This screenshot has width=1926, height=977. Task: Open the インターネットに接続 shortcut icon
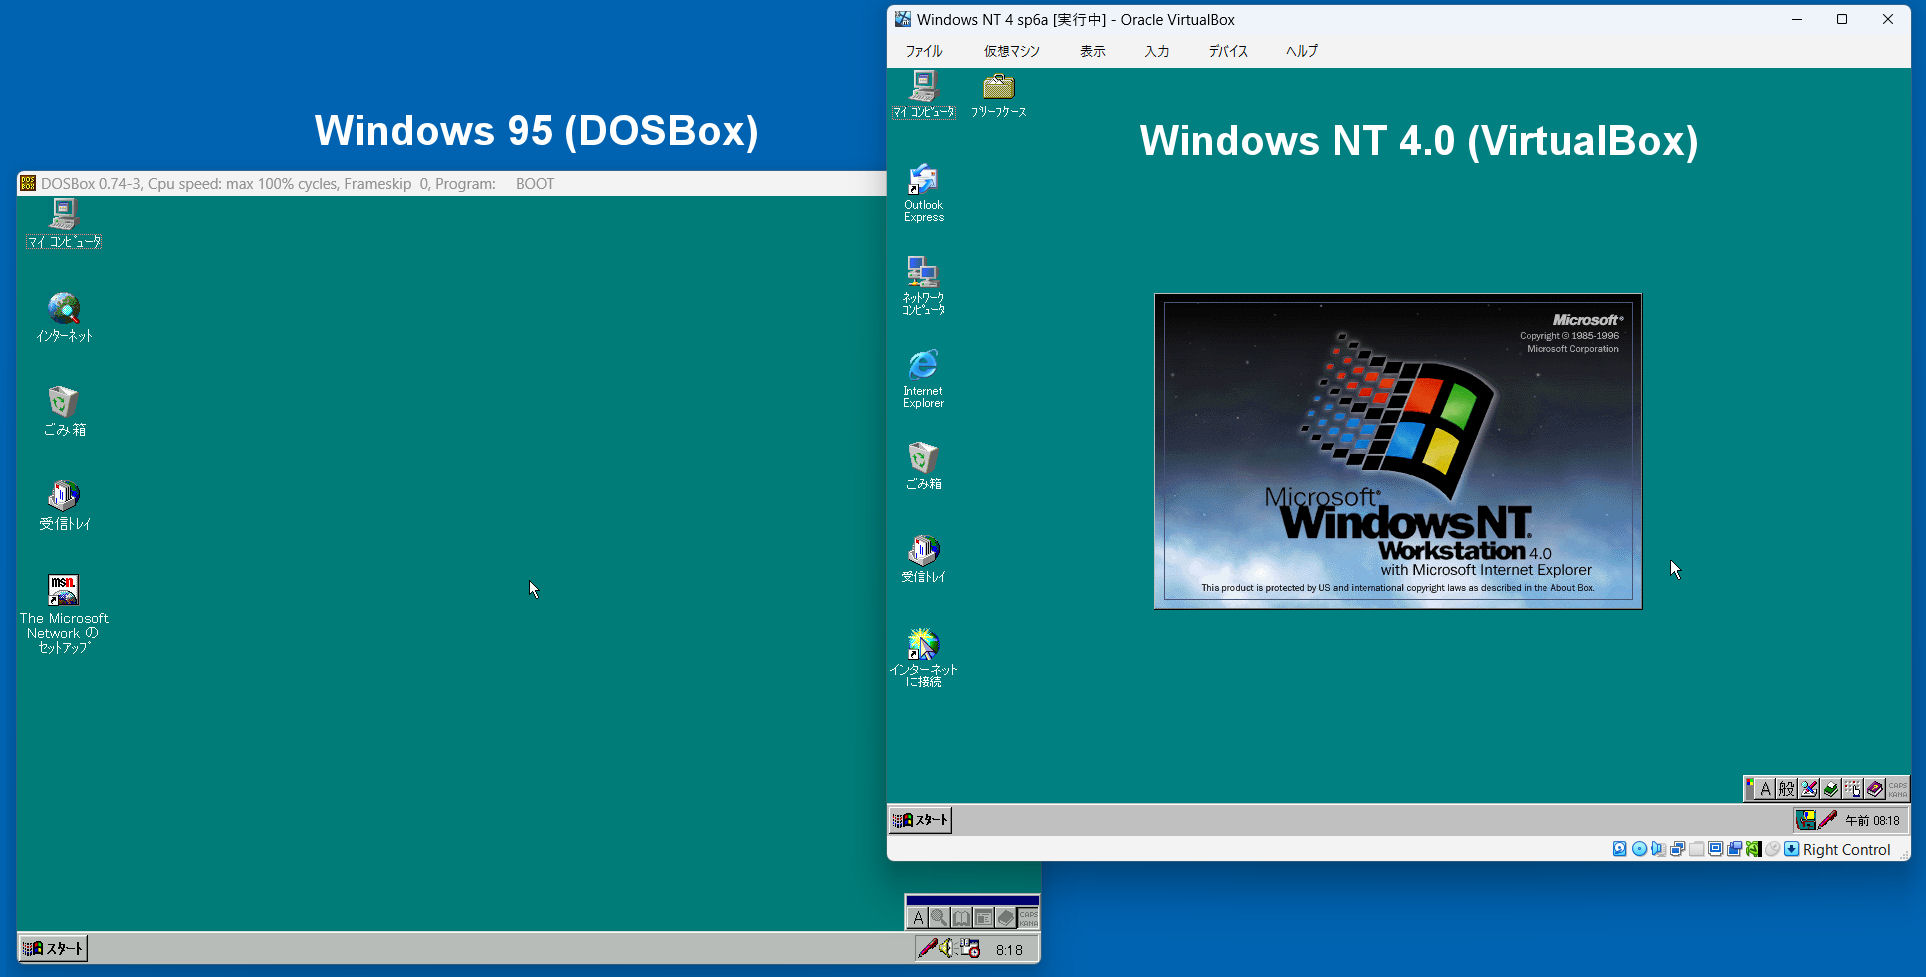[x=923, y=644]
